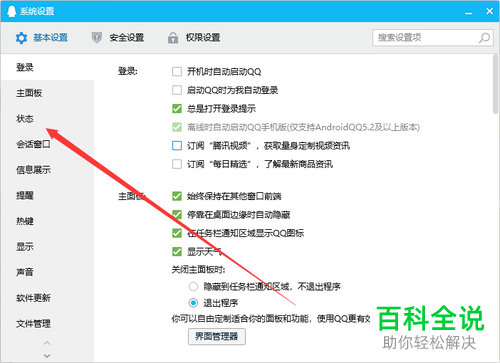Select 退出程序 radio option

tap(193, 303)
